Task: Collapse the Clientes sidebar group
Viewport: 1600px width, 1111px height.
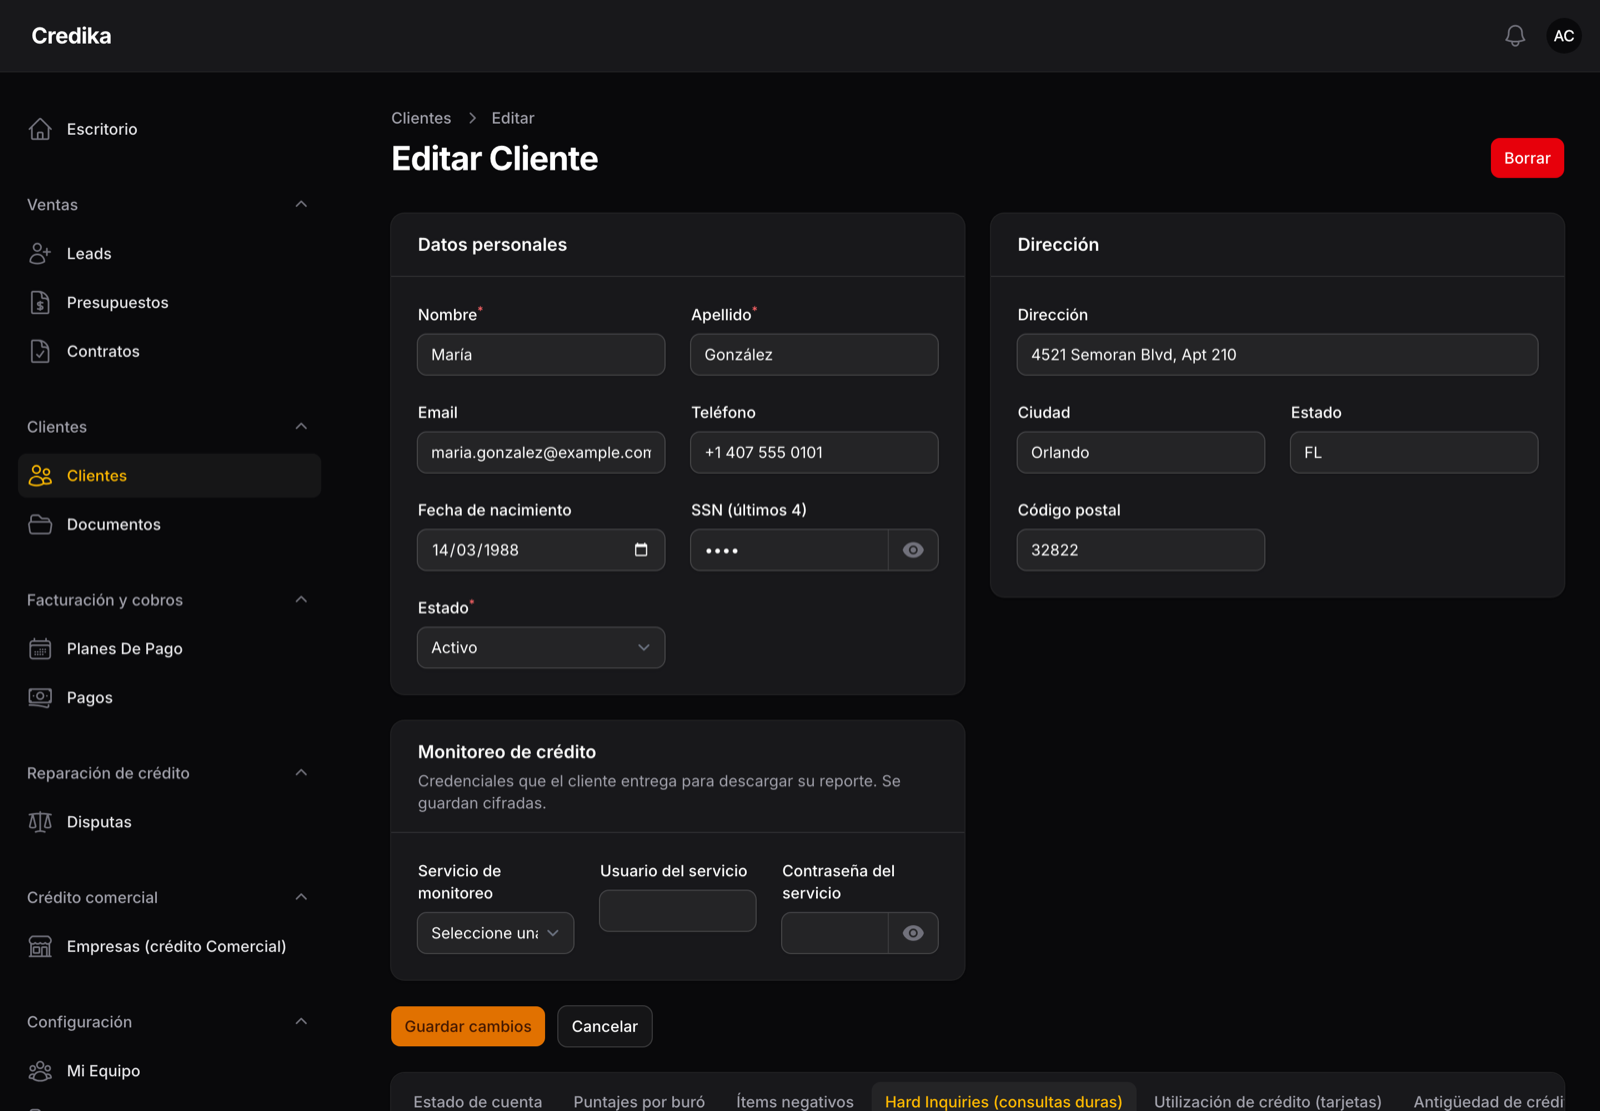Action: click(x=301, y=427)
